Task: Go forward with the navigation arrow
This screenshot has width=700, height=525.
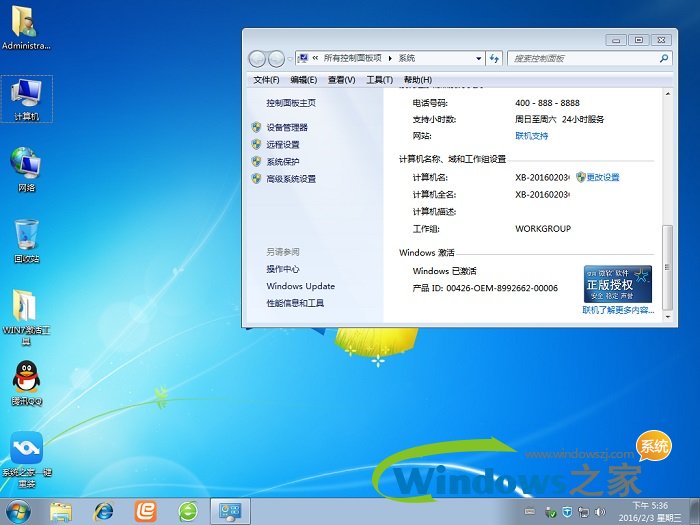Action: coord(276,58)
